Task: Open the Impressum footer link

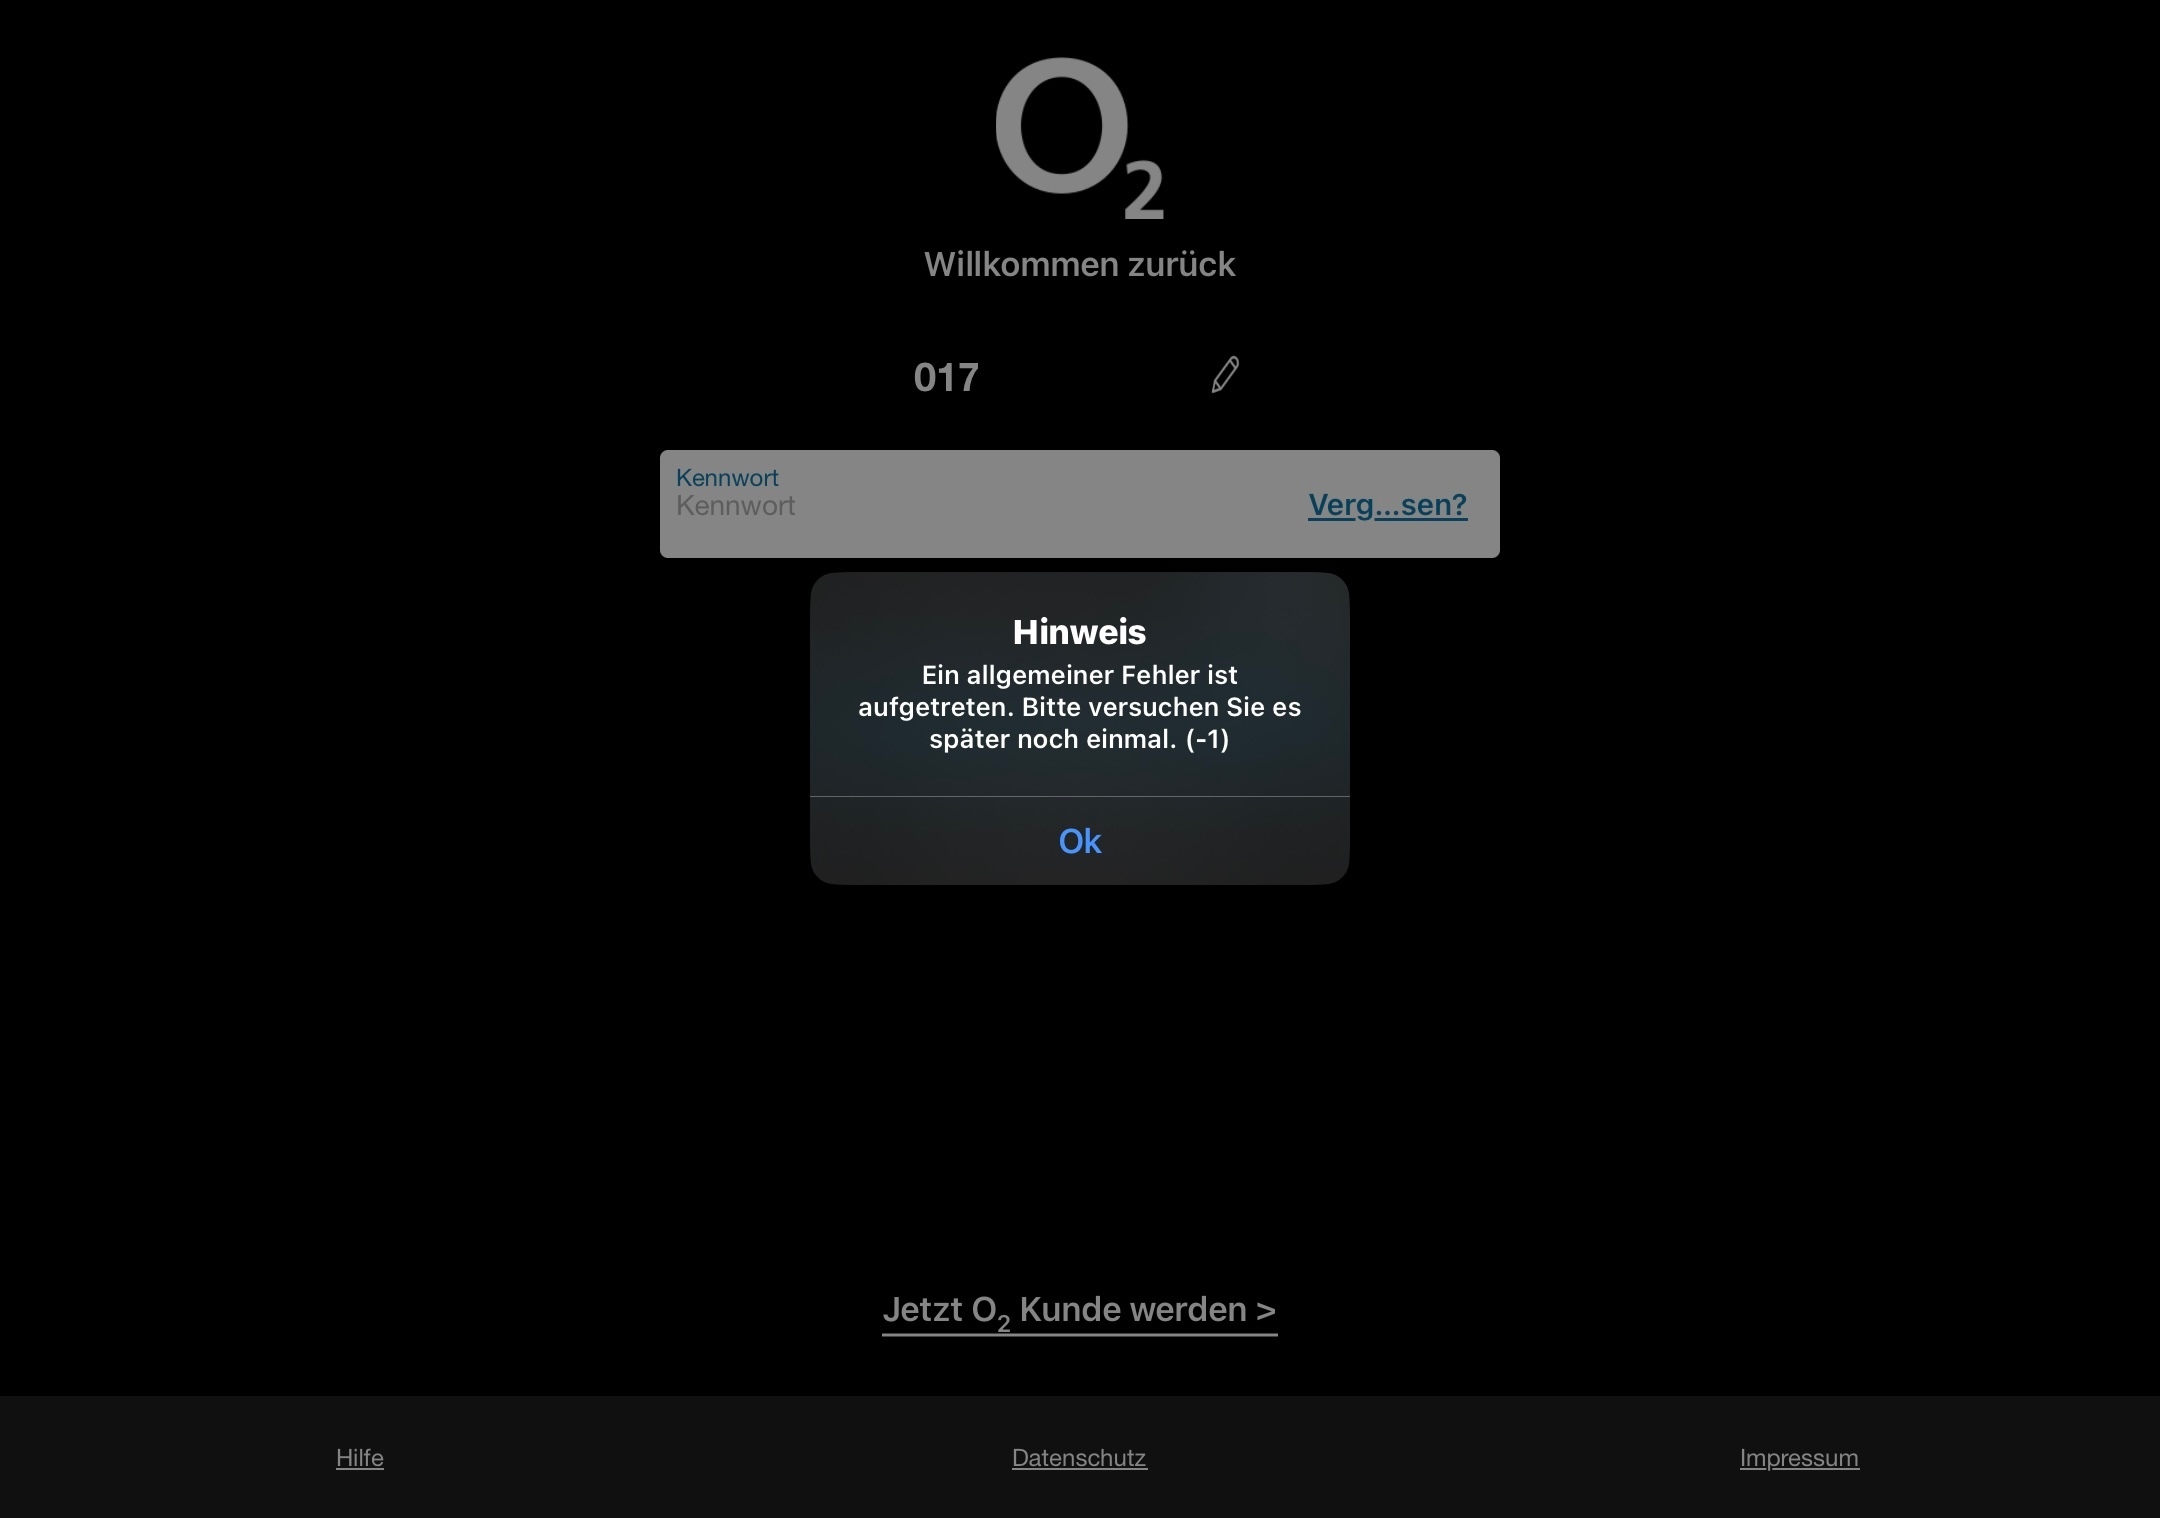Action: pyautogui.click(x=1799, y=1458)
